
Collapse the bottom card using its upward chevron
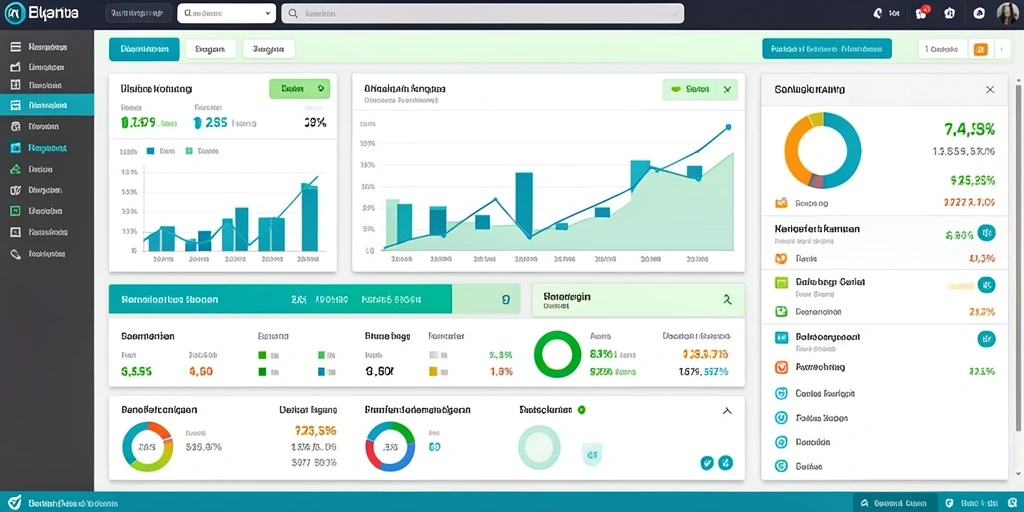point(728,411)
